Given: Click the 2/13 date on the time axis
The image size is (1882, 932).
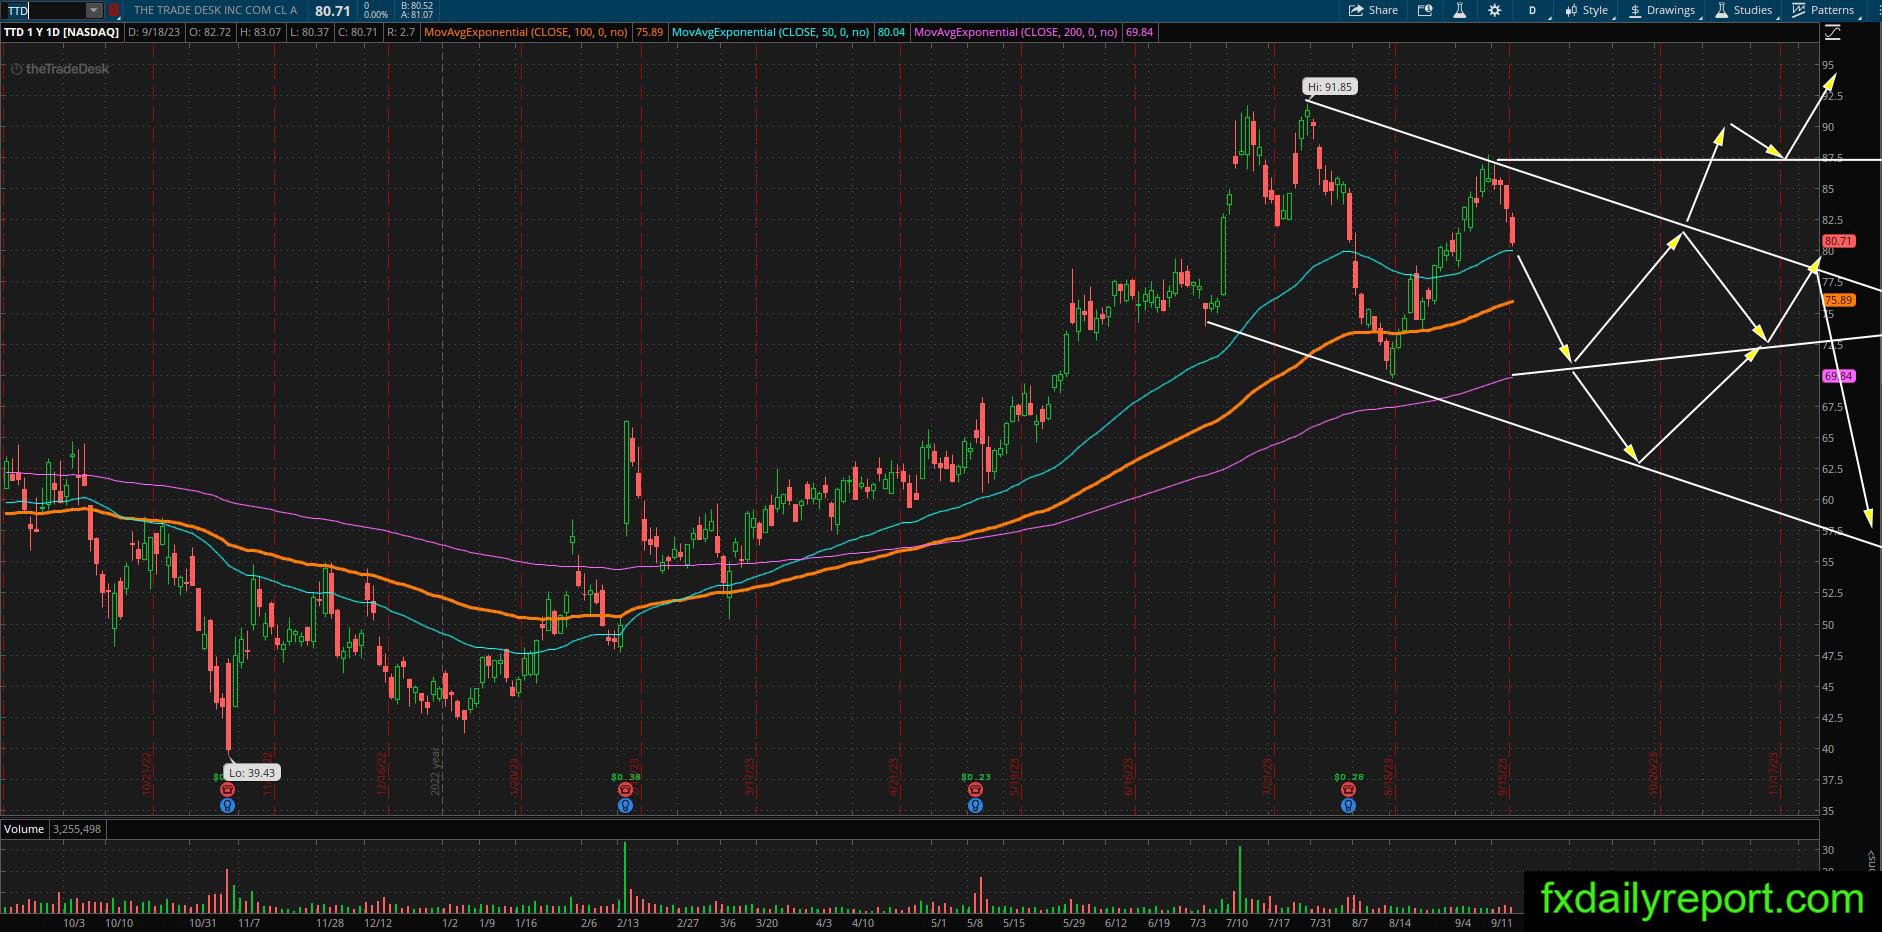Looking at the screenshot, I should coord(627,923).
